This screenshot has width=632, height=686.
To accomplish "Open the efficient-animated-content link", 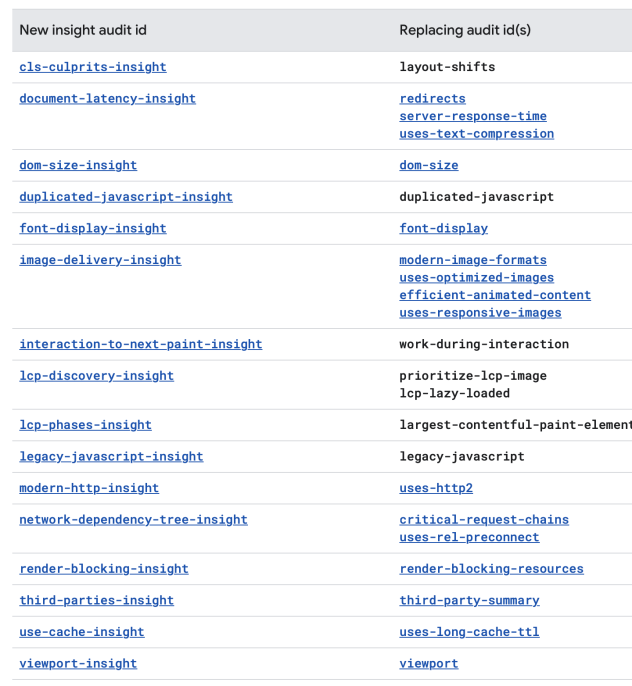I will [495, 295].
